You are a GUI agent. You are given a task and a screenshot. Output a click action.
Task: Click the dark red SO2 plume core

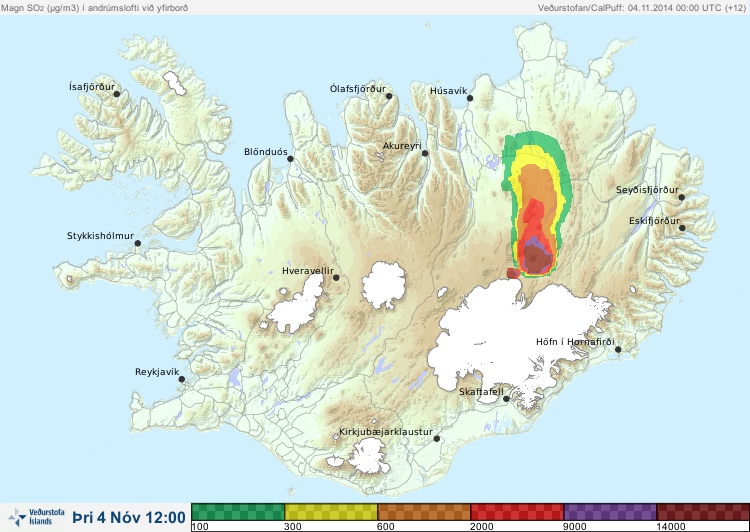536,259
